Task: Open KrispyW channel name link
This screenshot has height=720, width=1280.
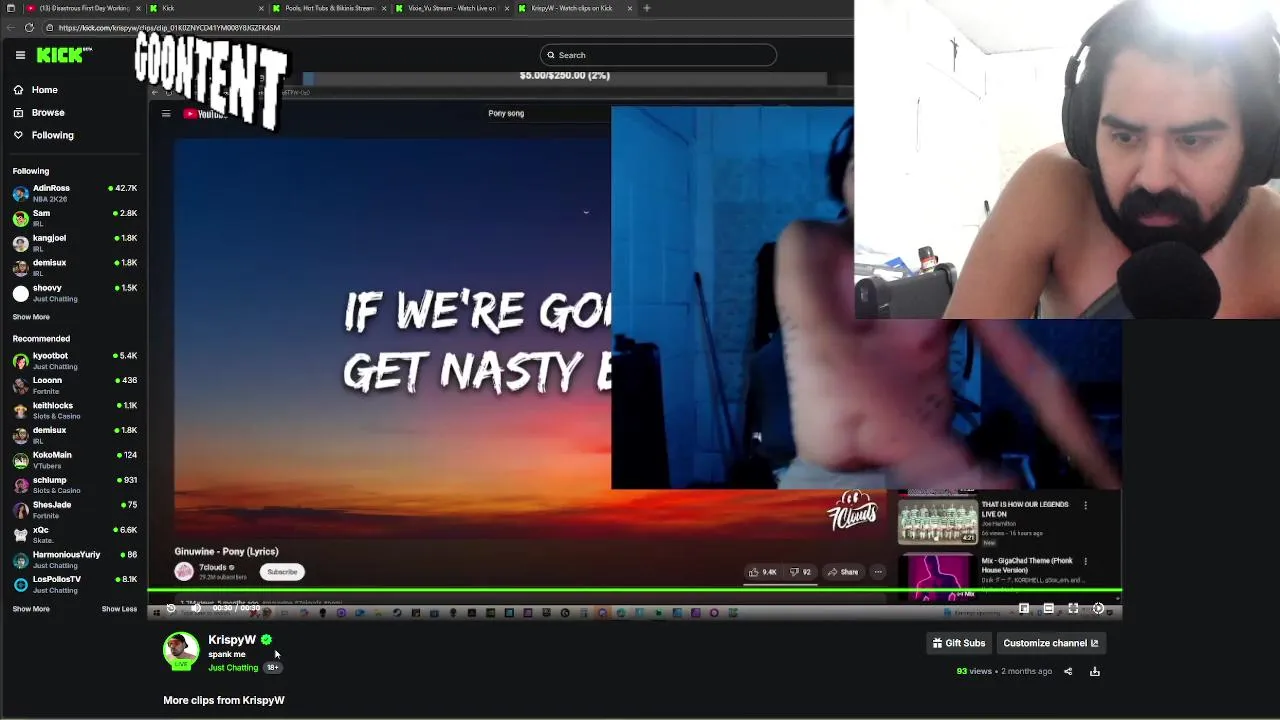Action: (x=232, y=640)
